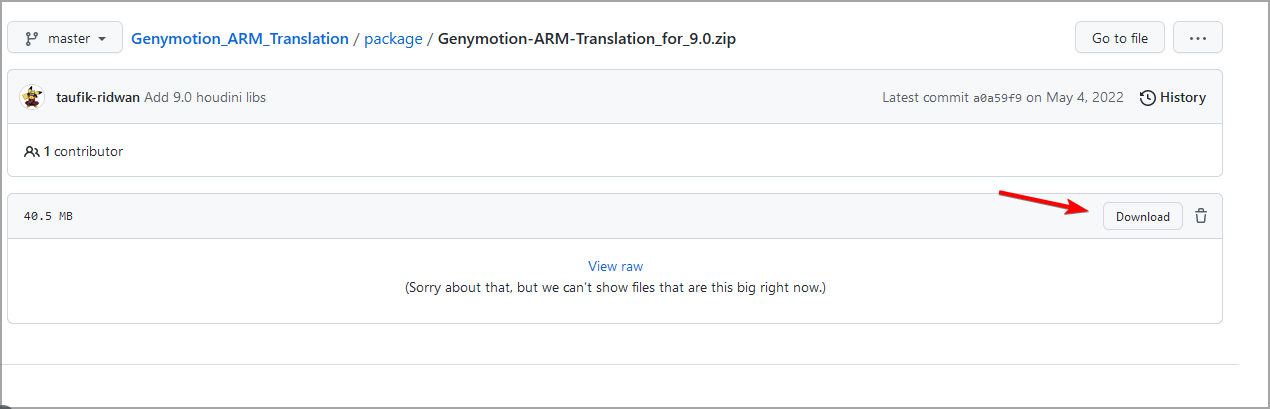Click the Go to file button
The height and width of the screenshot is (409, 1270).
click(1119, 38)
